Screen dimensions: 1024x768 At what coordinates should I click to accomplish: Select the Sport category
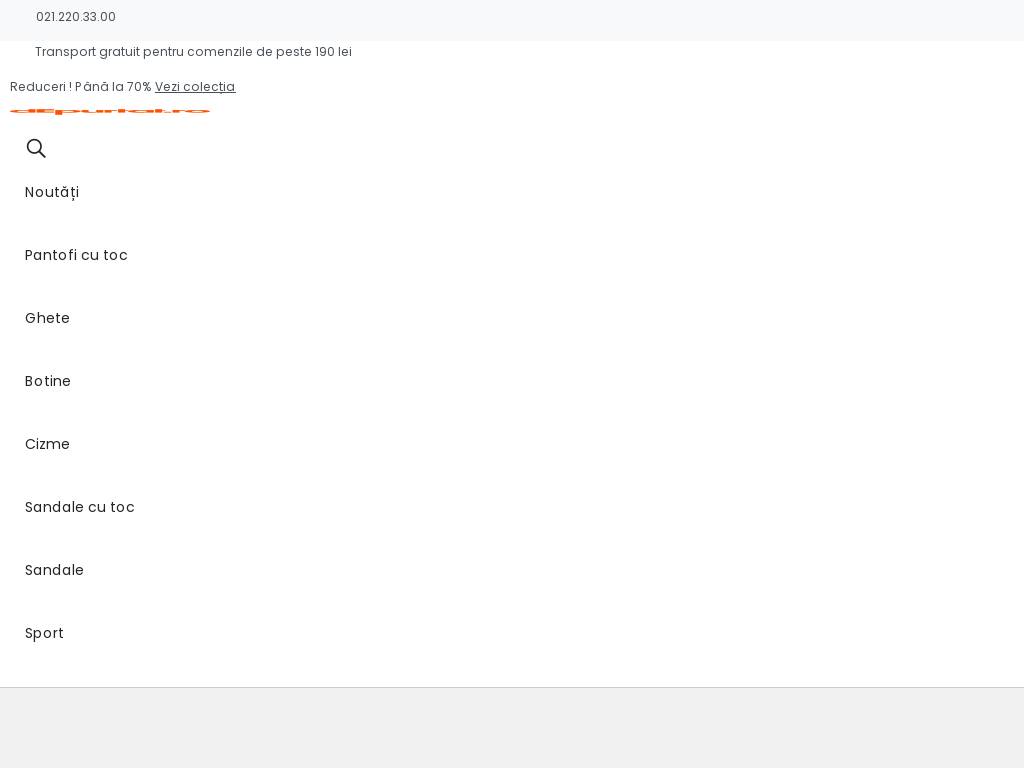pyautogui.click(x=44, y=633)
